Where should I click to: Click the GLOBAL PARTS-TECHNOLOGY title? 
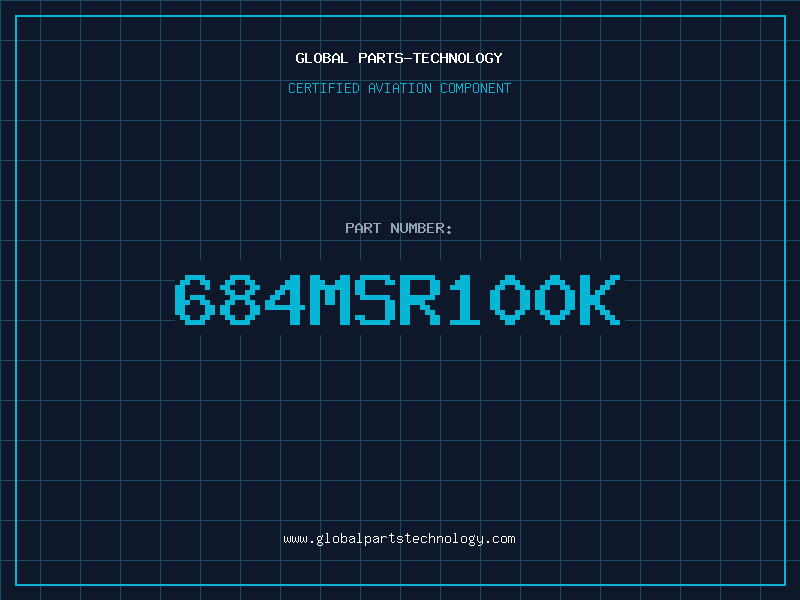click(399, 58)
